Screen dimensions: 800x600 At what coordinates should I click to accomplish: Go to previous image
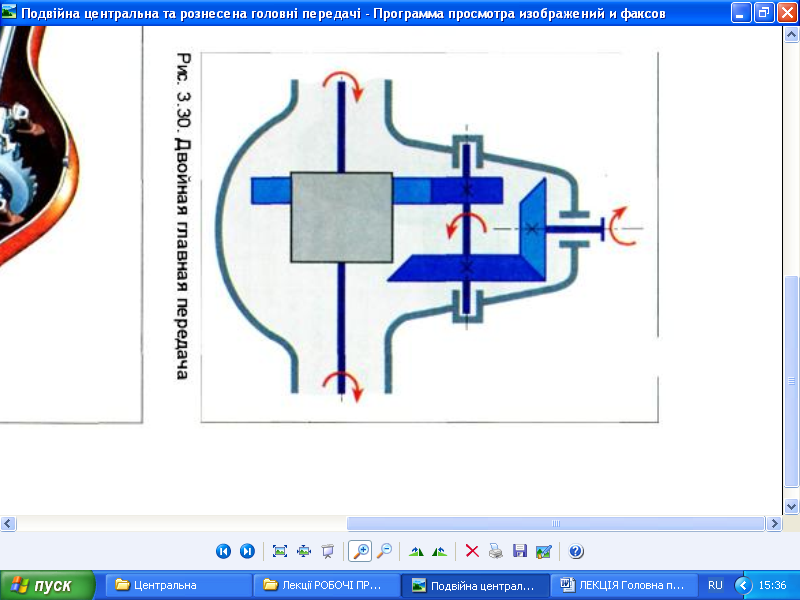[223, 551]
